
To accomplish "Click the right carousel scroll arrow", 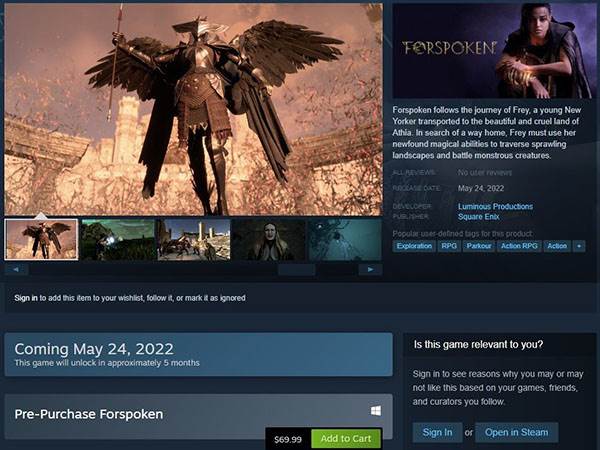I will [x=370, y=269].
